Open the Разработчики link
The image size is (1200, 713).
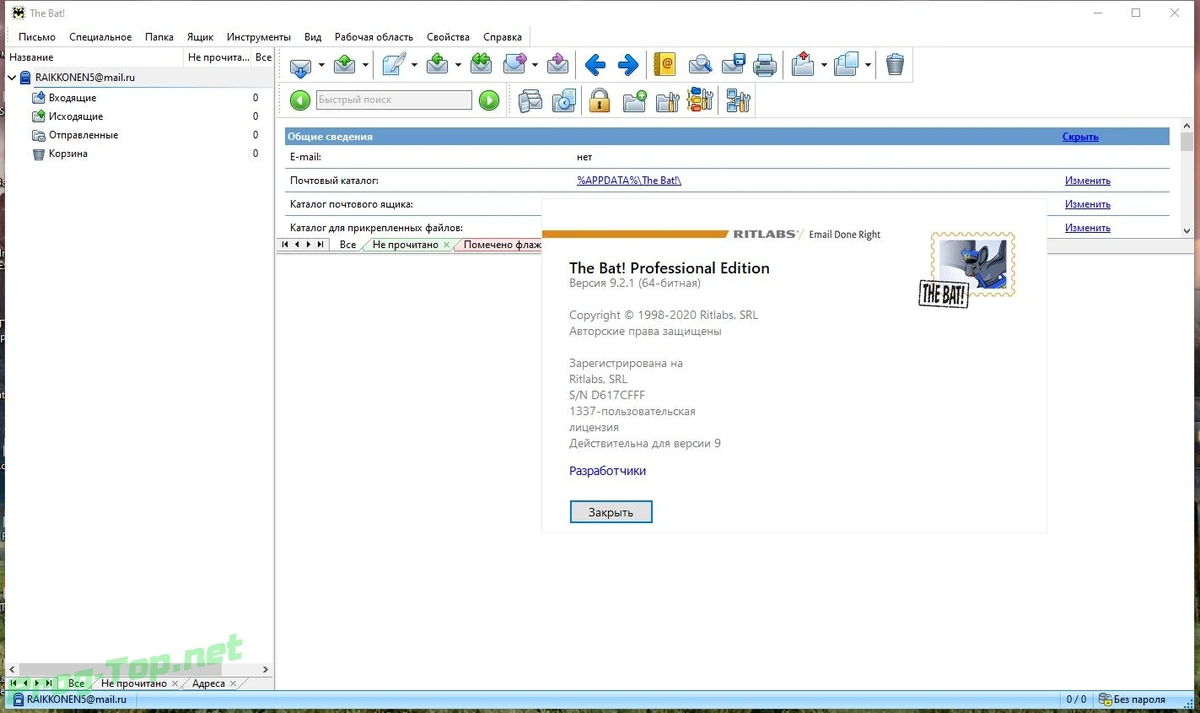tap(608, 471)
